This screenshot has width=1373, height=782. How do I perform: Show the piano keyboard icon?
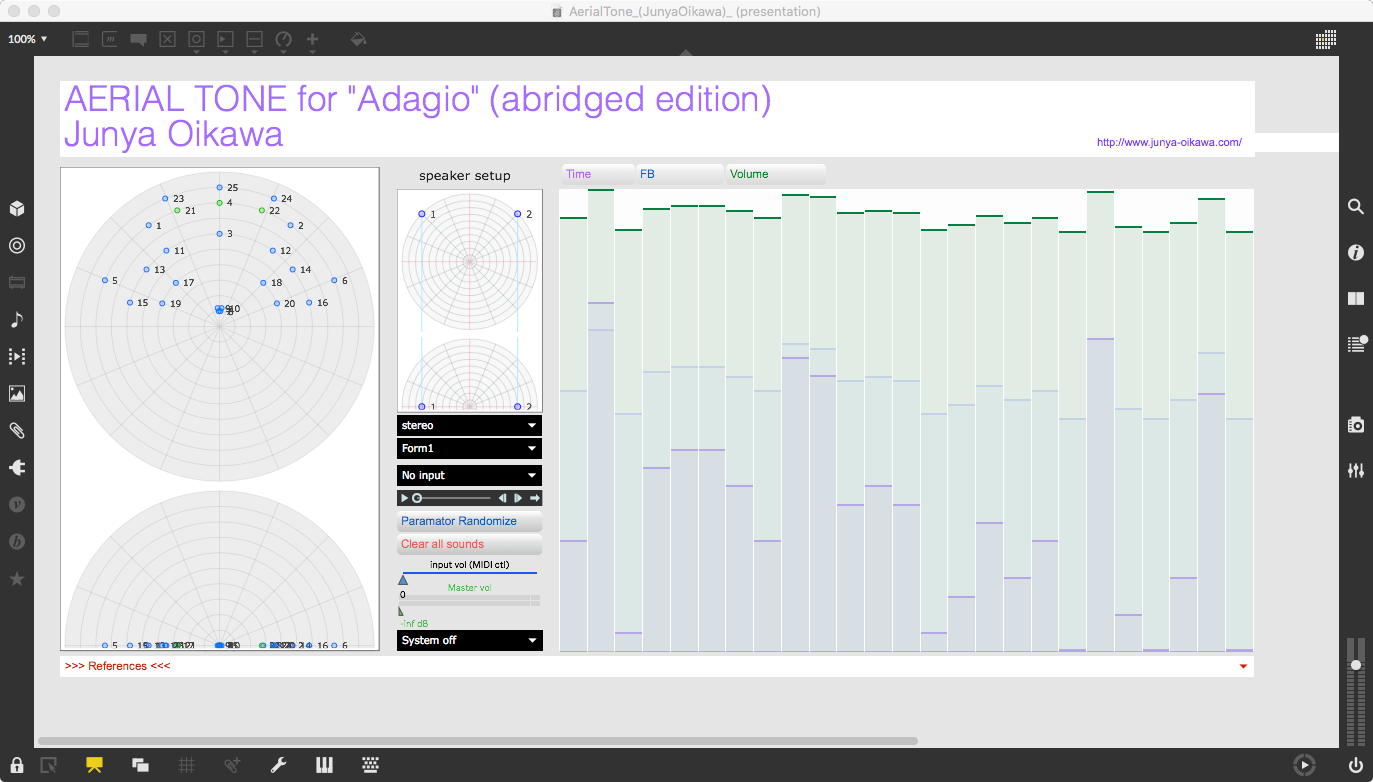coord(324,765)
